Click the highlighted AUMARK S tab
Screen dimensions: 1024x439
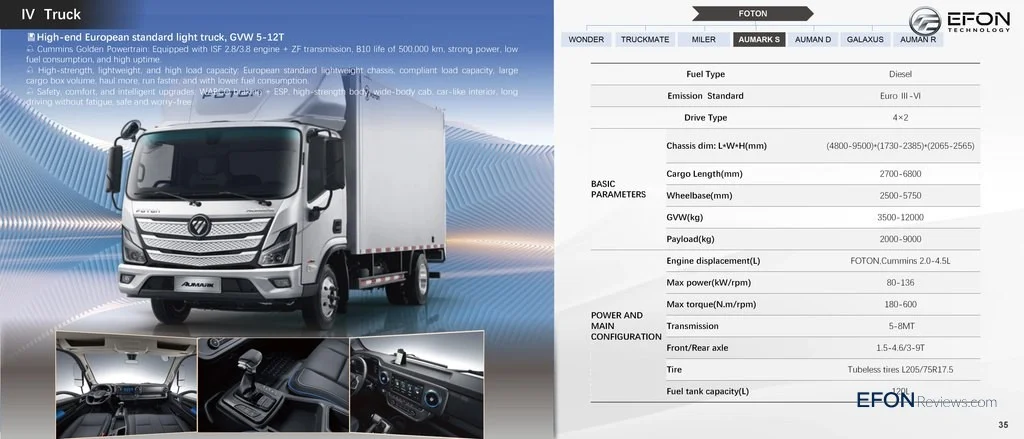point(759,39)
